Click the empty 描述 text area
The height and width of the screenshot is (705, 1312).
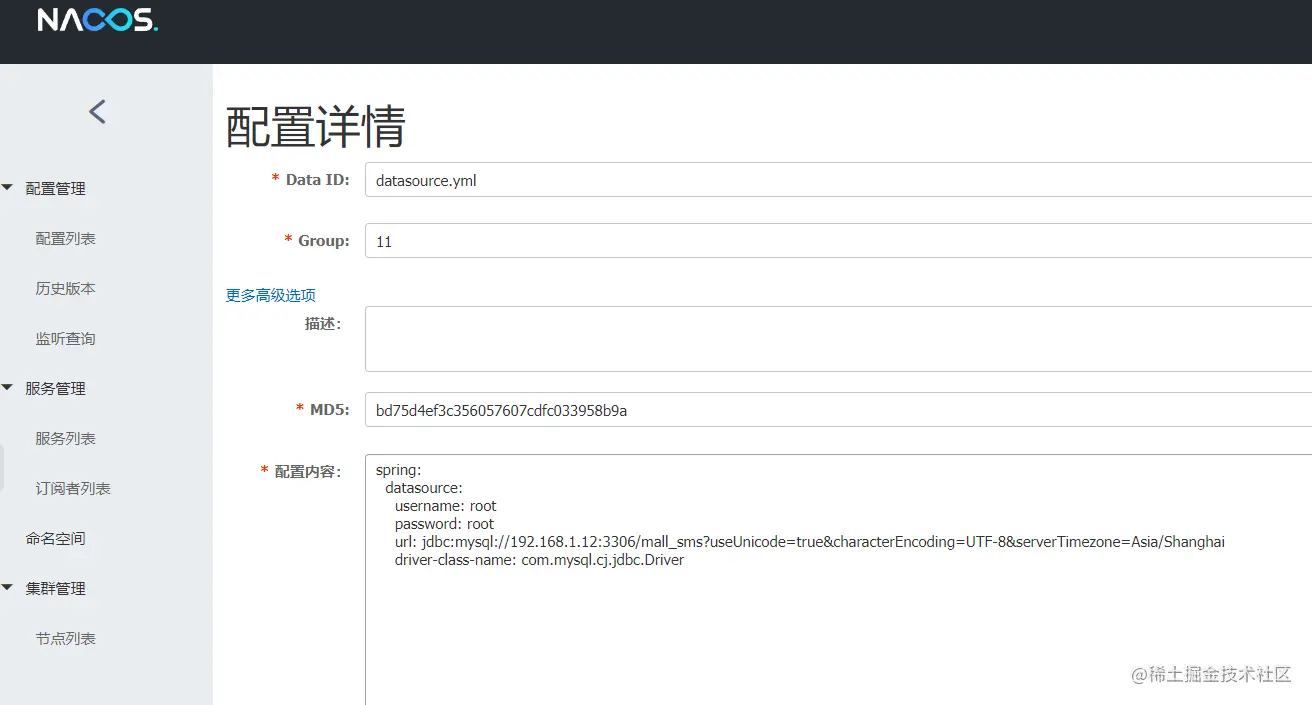tap(838, 339)
